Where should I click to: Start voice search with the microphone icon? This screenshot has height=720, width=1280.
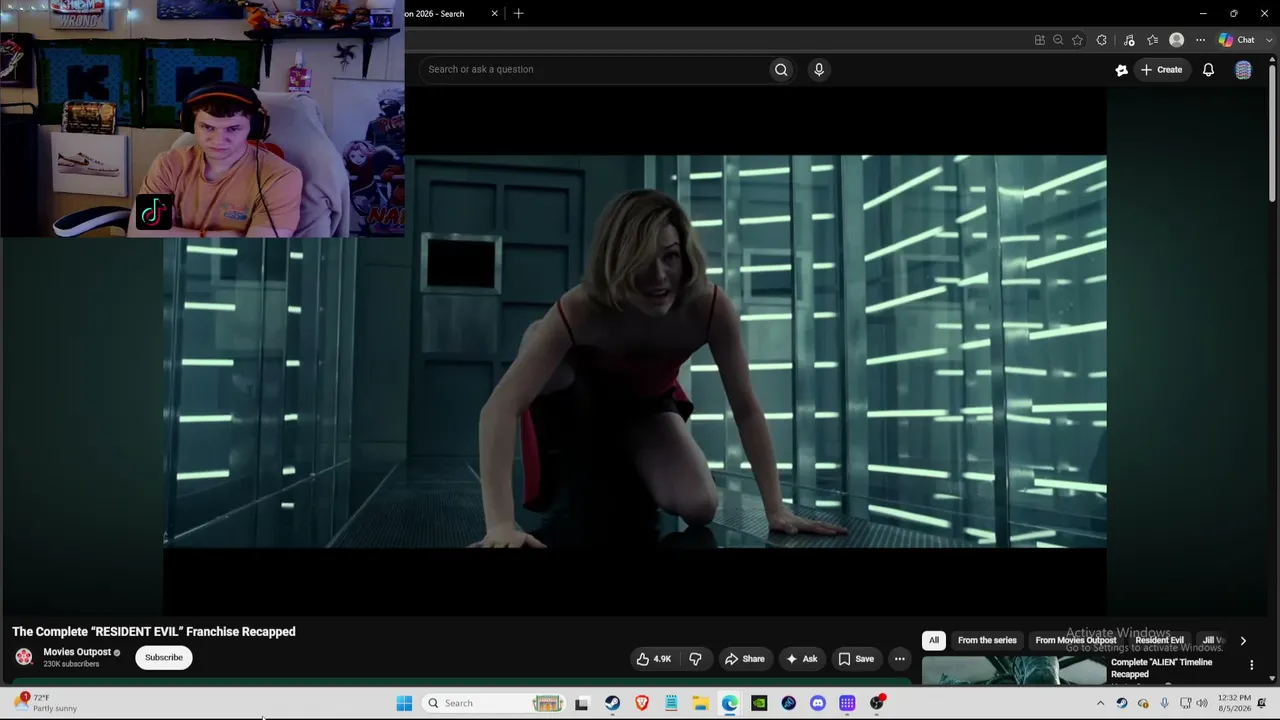[819, 69]
